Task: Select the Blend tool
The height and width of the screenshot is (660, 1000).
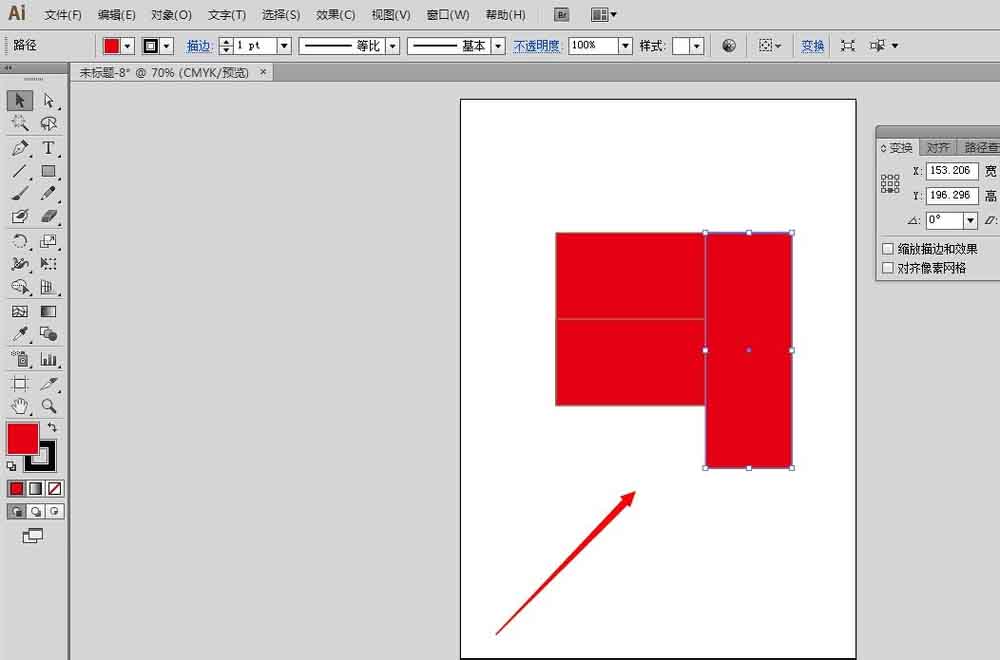Action: pos(48,334)
